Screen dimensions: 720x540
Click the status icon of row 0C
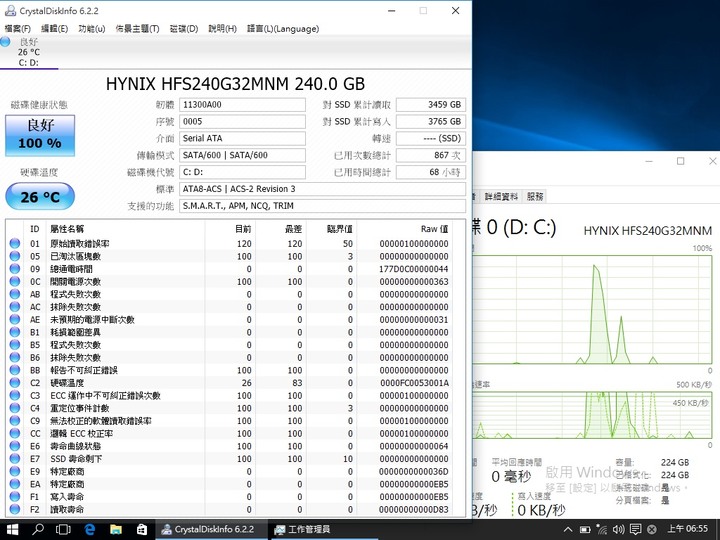[15, 281]
